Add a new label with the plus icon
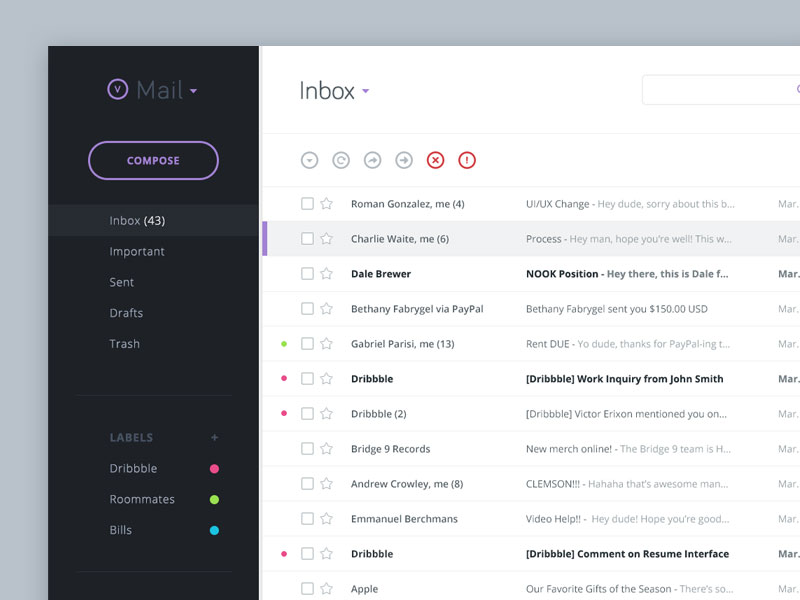 [x=216, y=437]
